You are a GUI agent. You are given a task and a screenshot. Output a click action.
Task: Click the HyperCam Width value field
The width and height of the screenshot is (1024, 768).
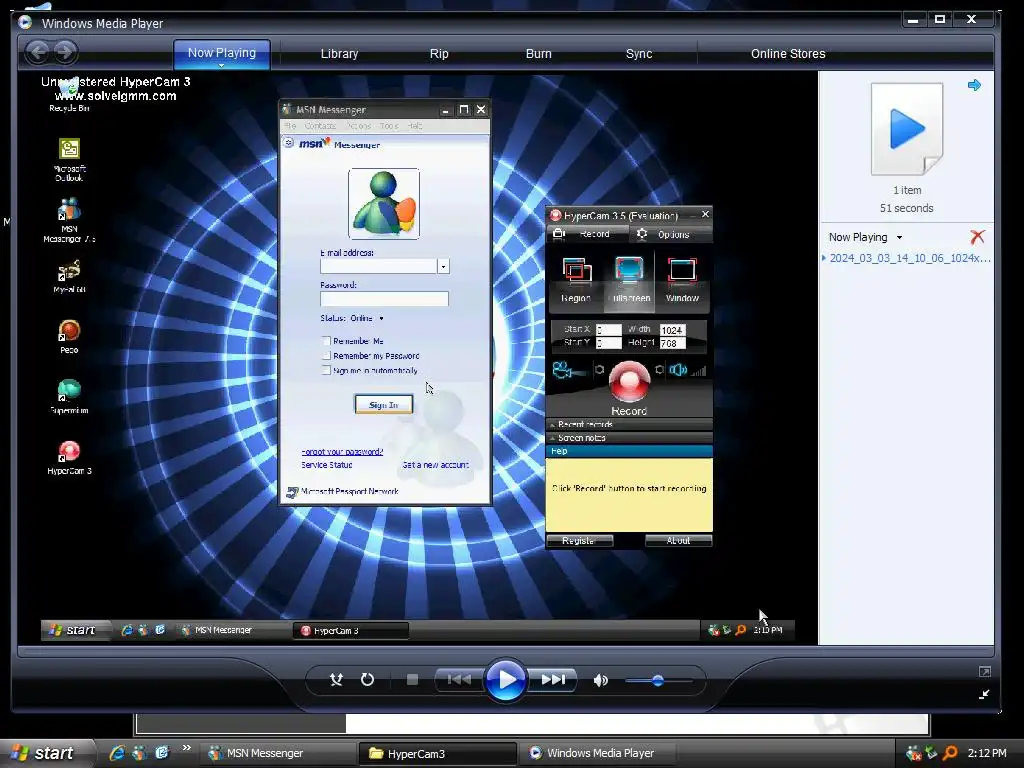click(673, 330)
